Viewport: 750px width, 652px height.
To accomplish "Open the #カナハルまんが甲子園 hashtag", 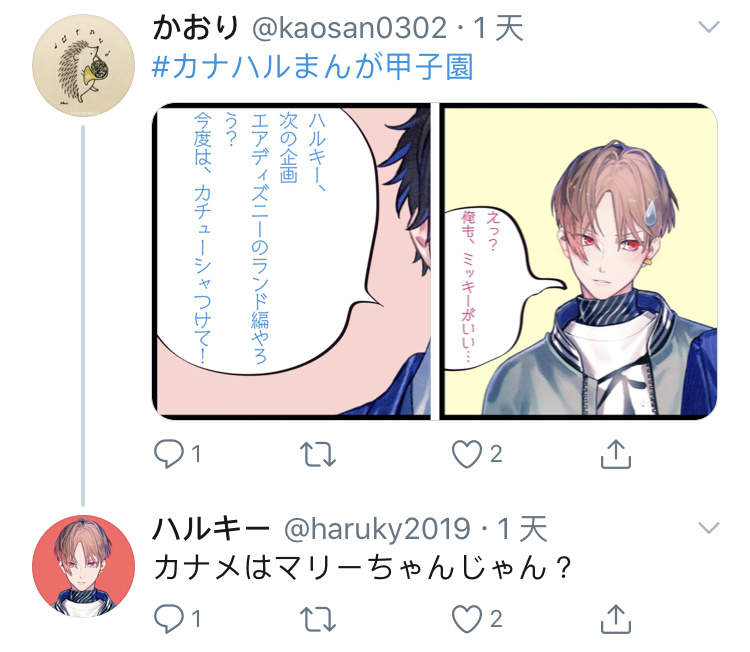I will point(313,66).
